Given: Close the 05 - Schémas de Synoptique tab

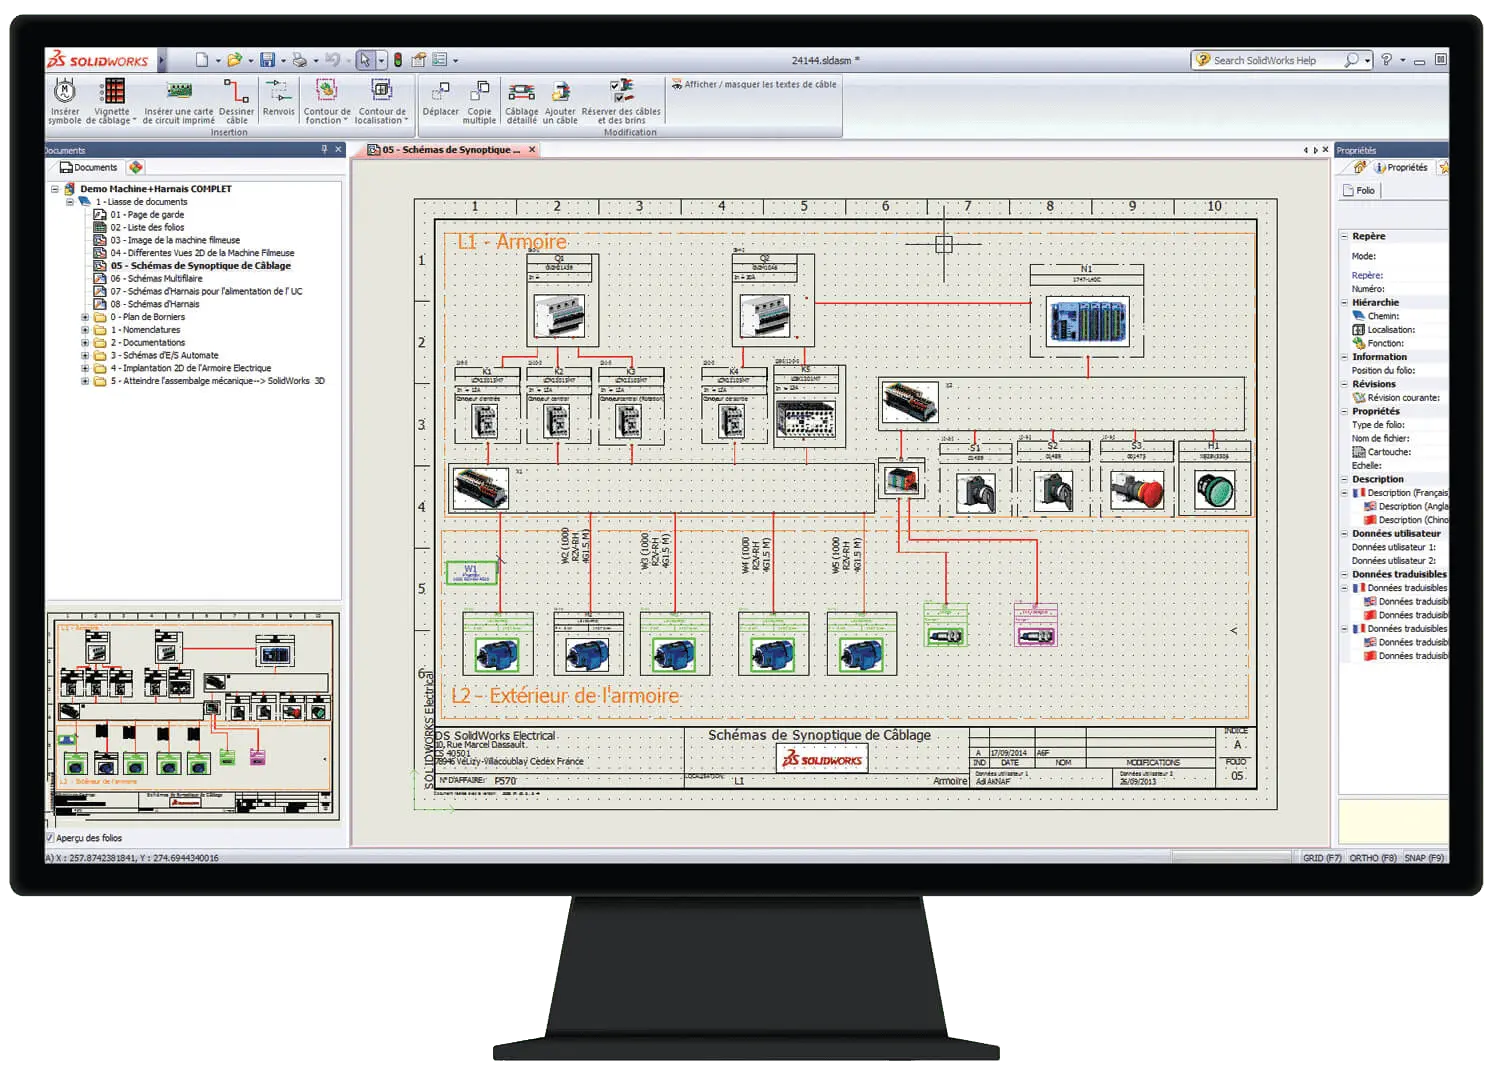Looking at the screenshot, I should click(532, 150).
